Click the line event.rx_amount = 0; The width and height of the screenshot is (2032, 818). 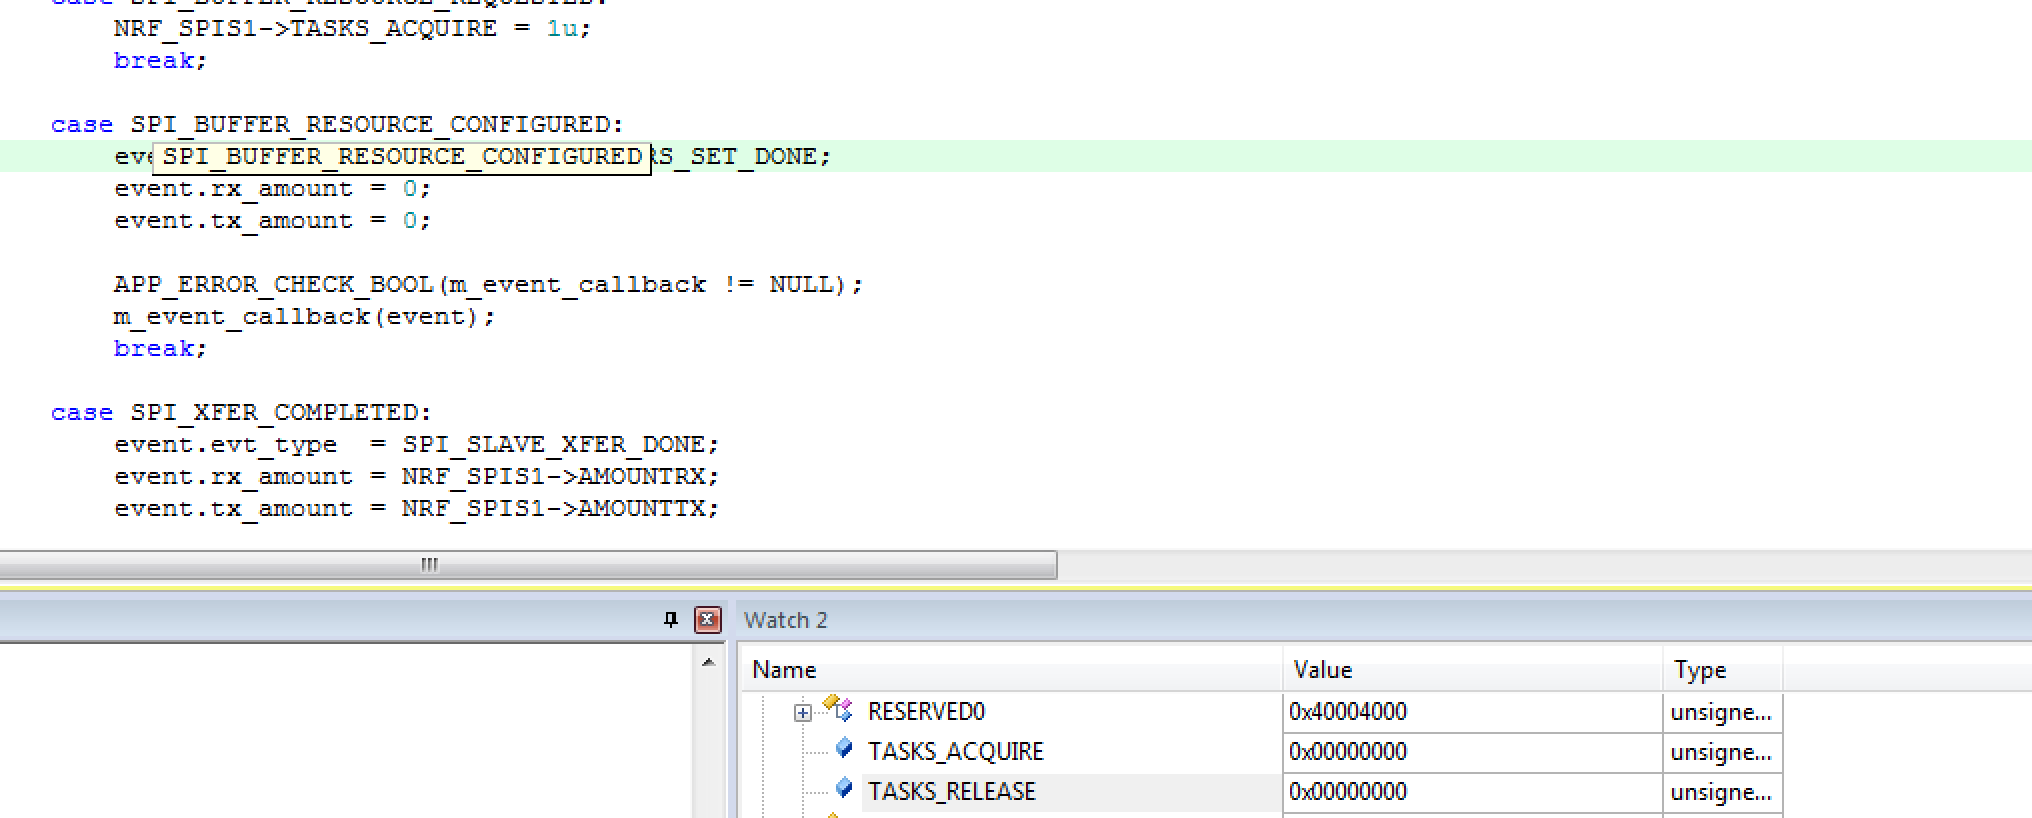click(272, 189)
